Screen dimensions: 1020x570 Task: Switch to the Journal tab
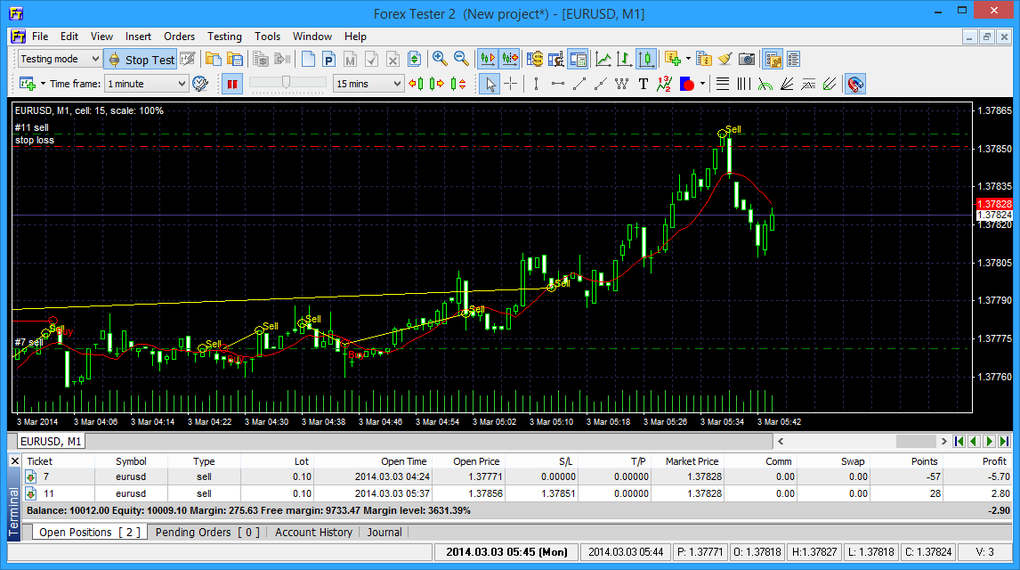tap(384, 532)
